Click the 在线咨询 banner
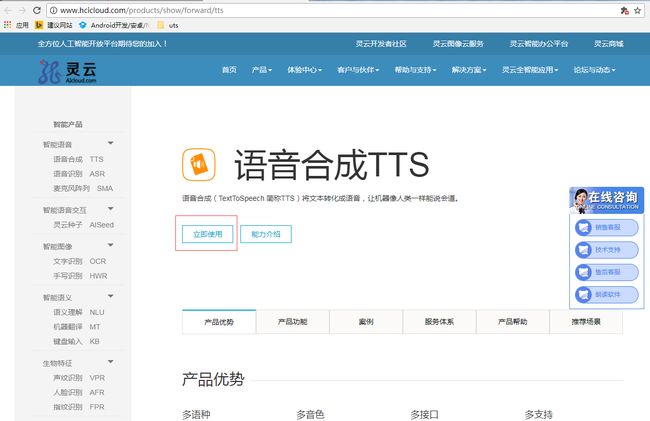The width and height of the screenshot is (650, 421). (606, 201)
